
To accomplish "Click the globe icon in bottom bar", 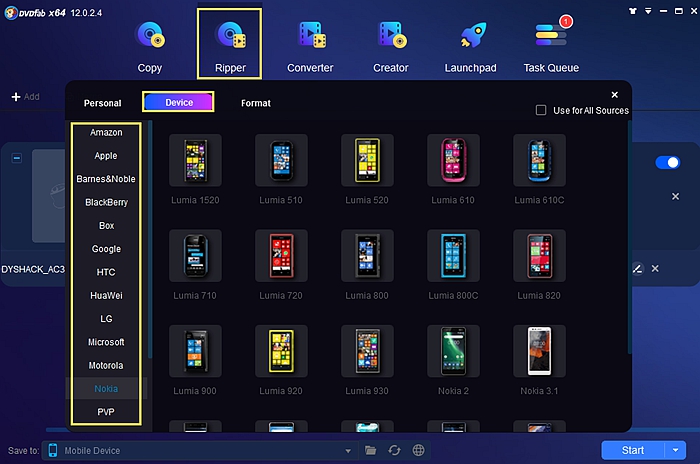I will pyautogui.click(x=419, y=451).
